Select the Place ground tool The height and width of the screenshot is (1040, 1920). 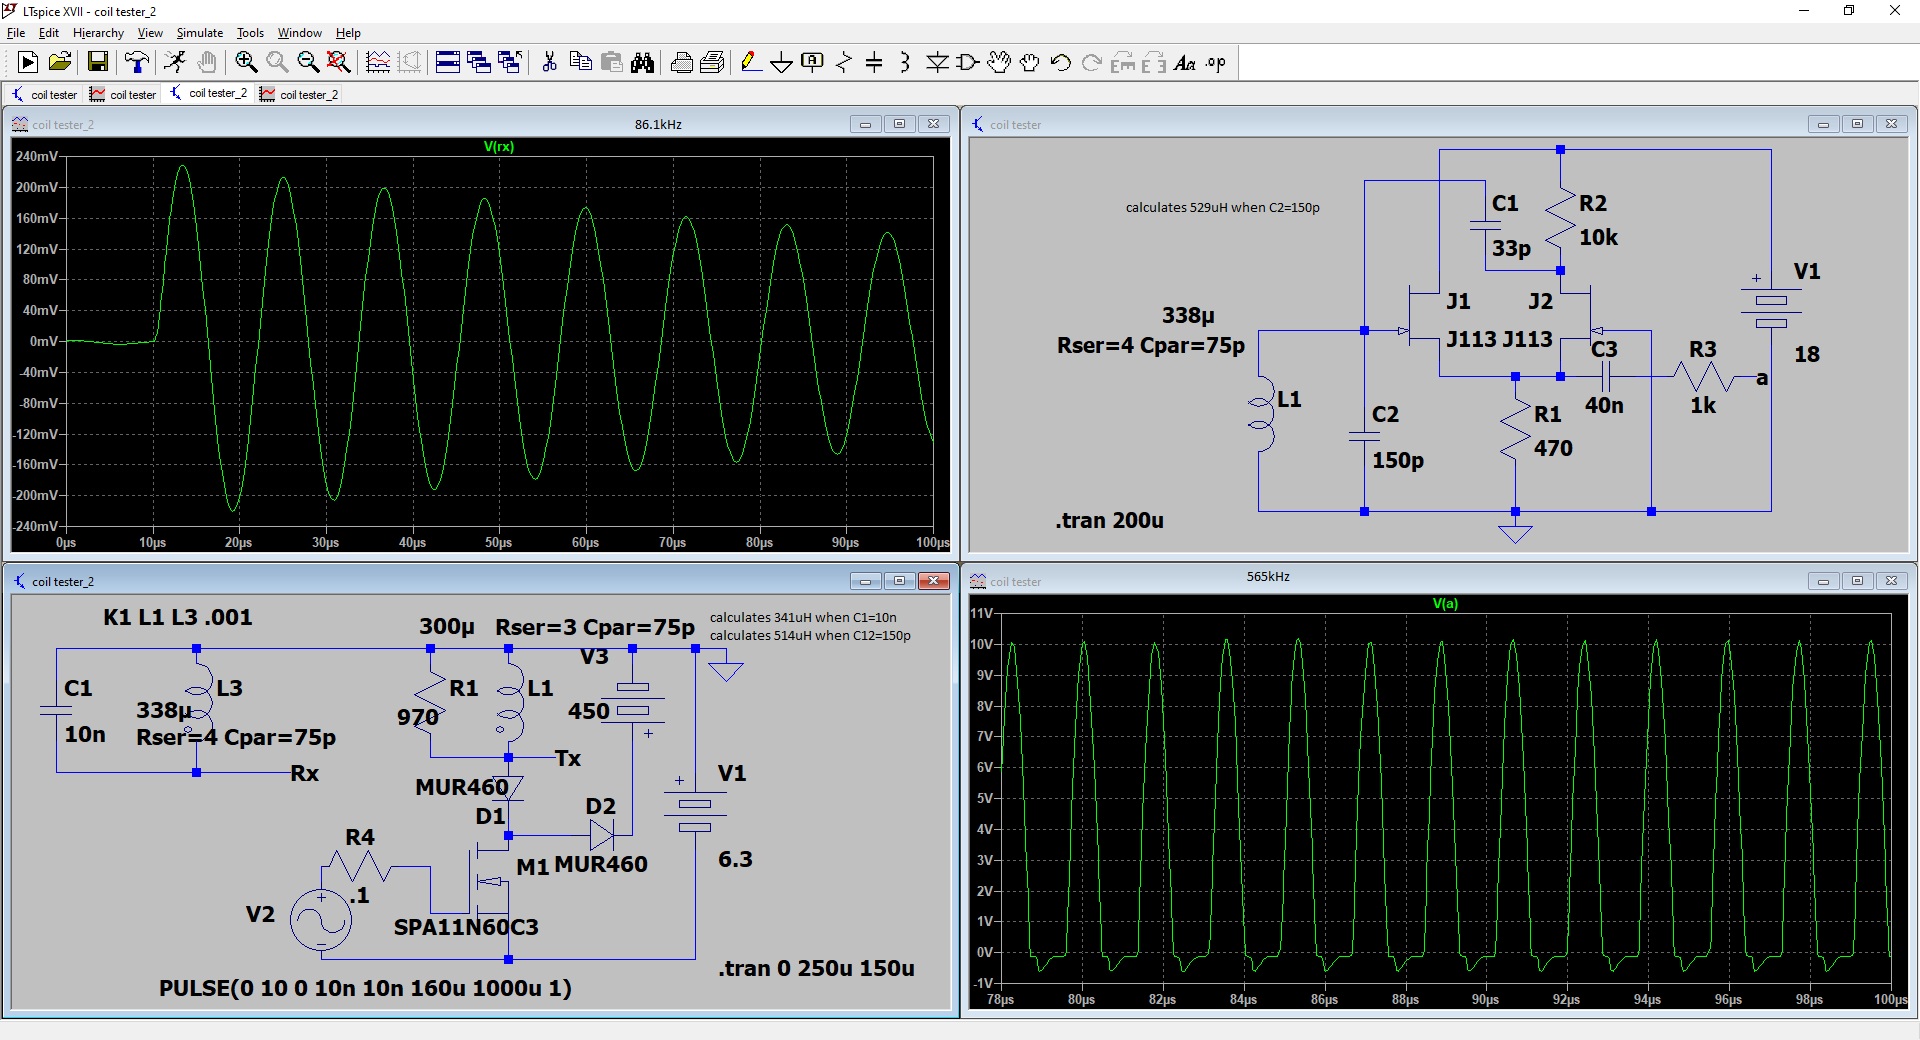781,63
